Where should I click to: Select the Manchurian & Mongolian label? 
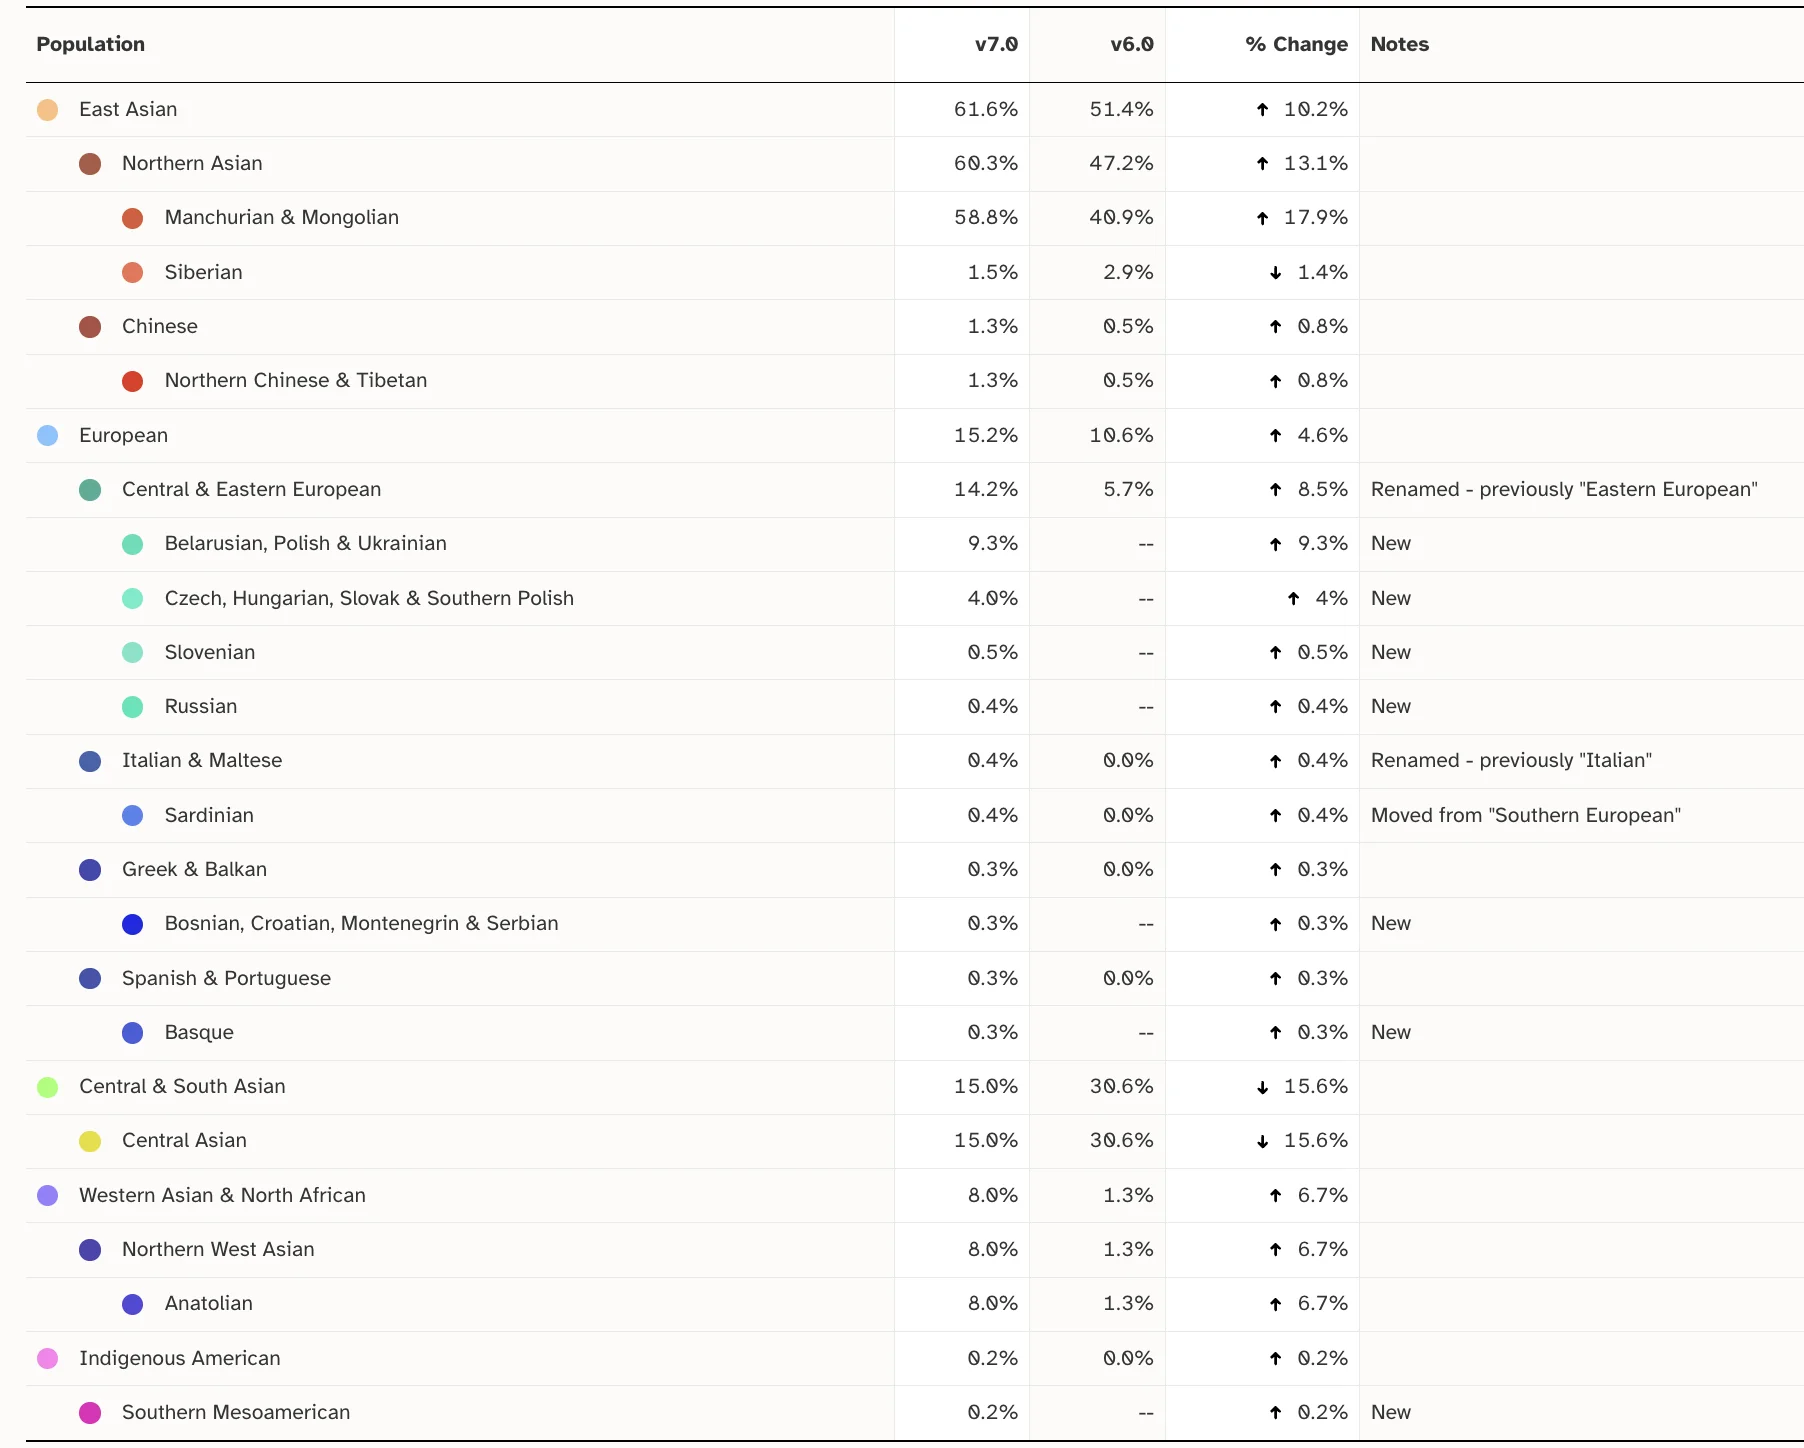[282, 217]
